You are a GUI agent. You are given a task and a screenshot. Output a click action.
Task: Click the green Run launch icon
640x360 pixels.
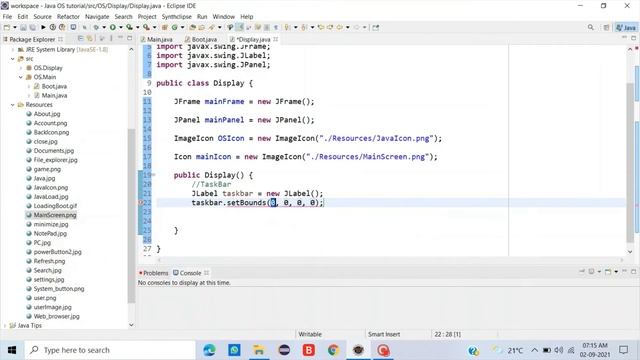[112, 27]
